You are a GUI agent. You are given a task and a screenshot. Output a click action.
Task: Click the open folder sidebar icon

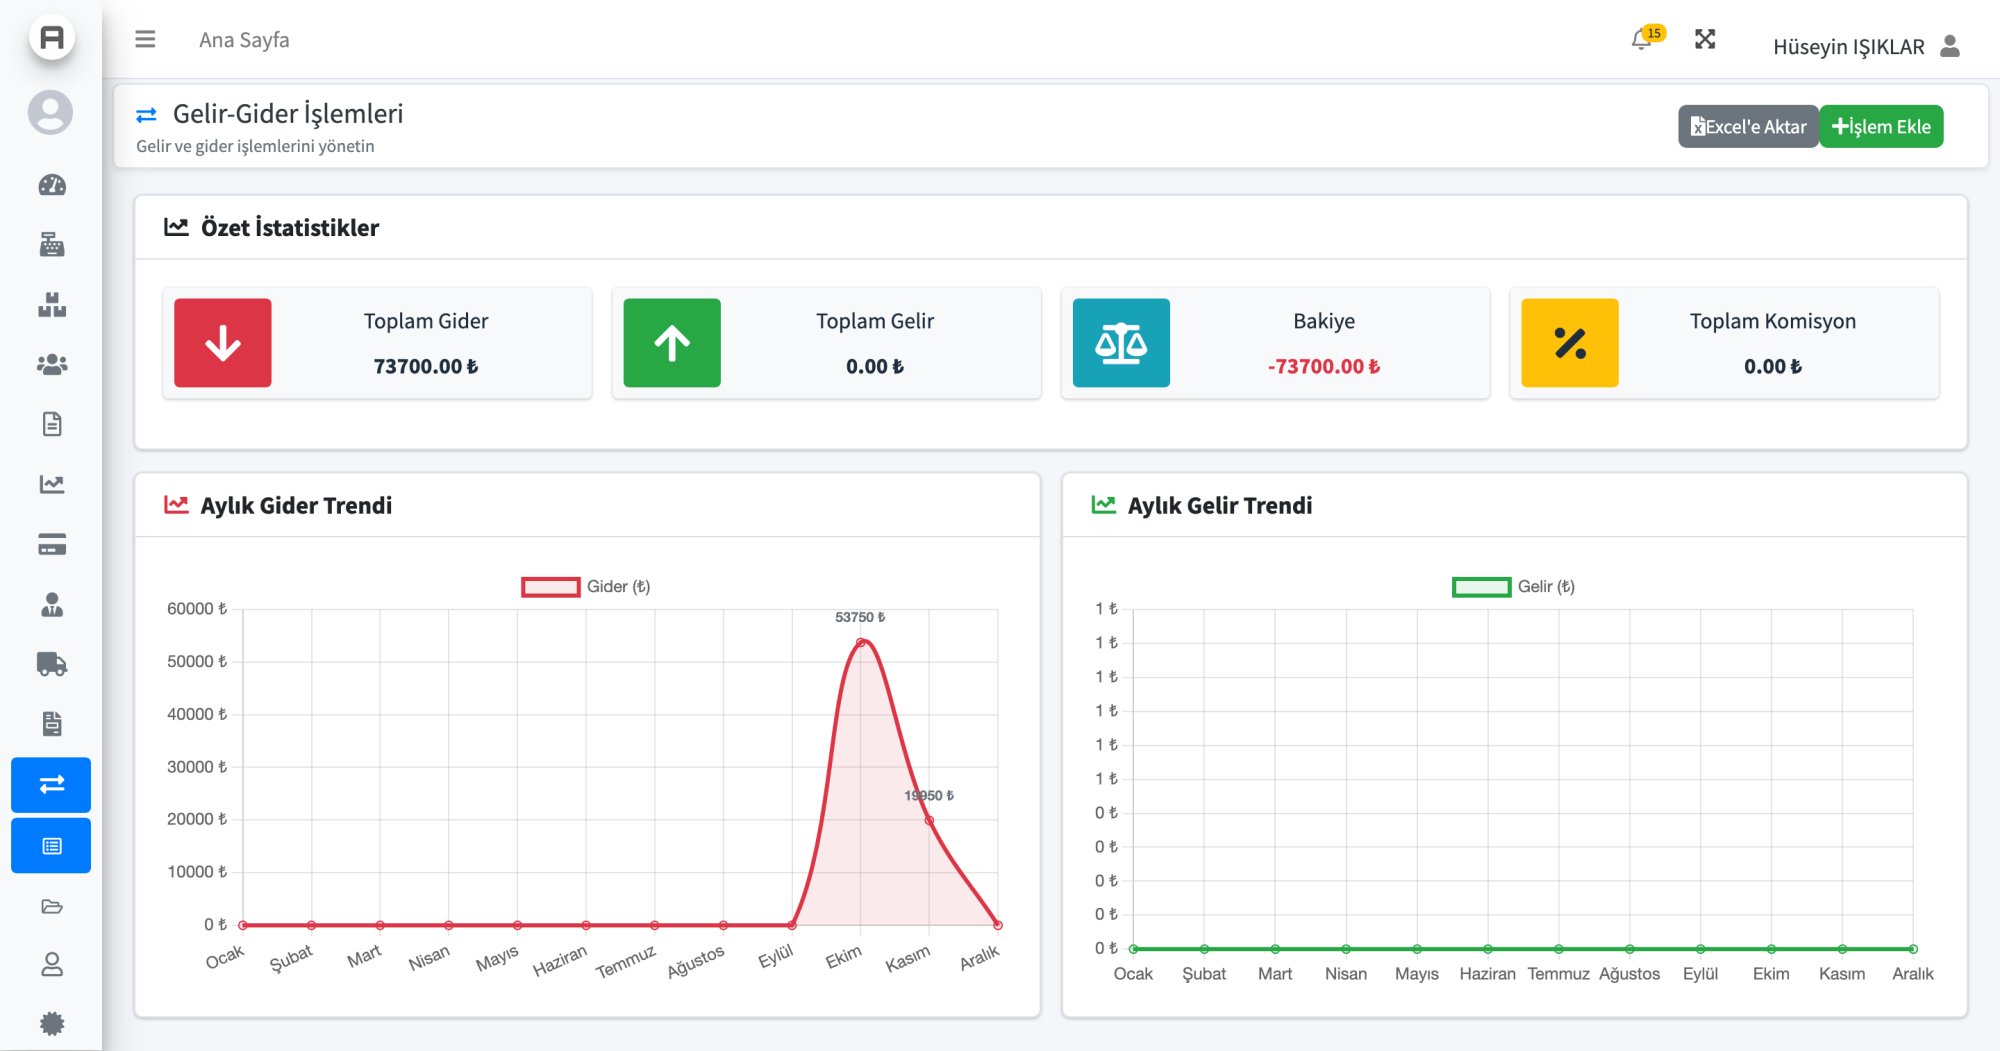pyautogui.click(x=52, y=906)
